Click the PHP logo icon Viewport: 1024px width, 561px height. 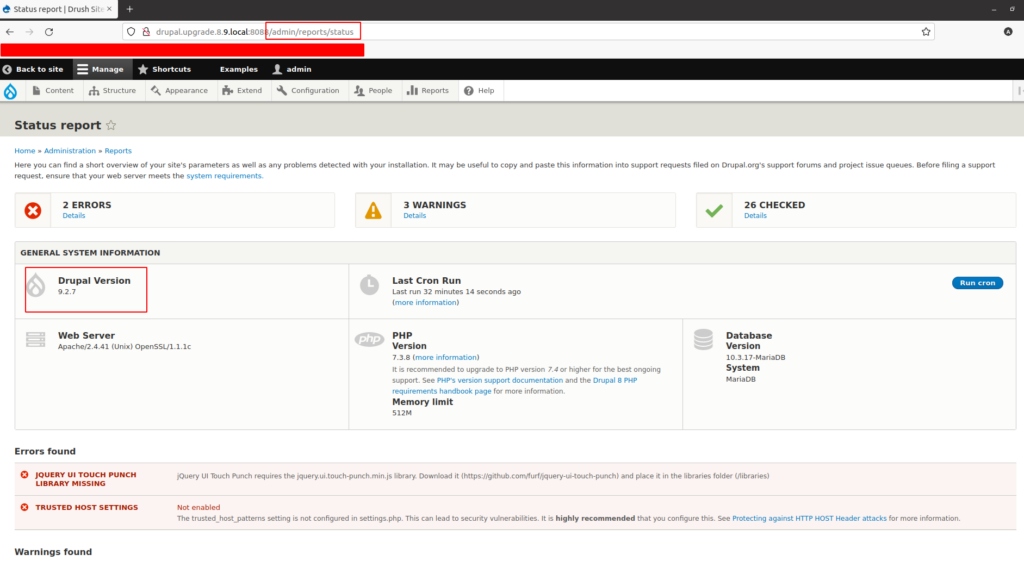point(369,339)
